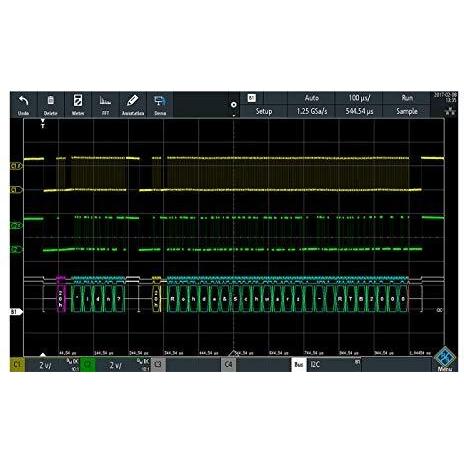Toggle channel C1 yellow label
The image size is (464, 464).
[x=17, y=365]
